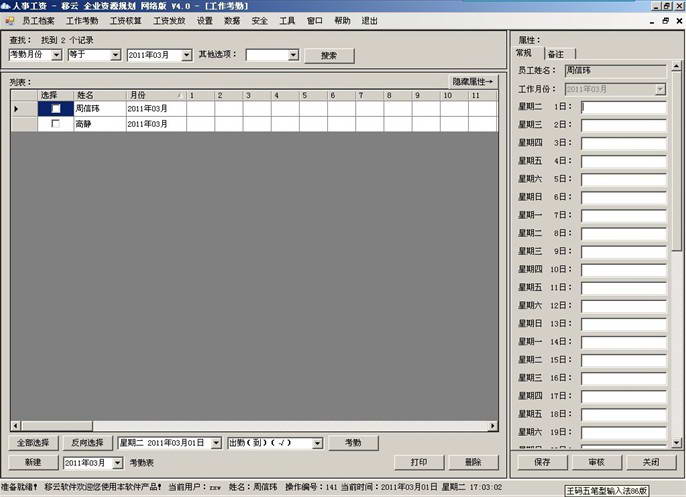This screenshot has width=686, height=497.
Task: Click the 5日 attendance input field
Action: click(623, 179)
